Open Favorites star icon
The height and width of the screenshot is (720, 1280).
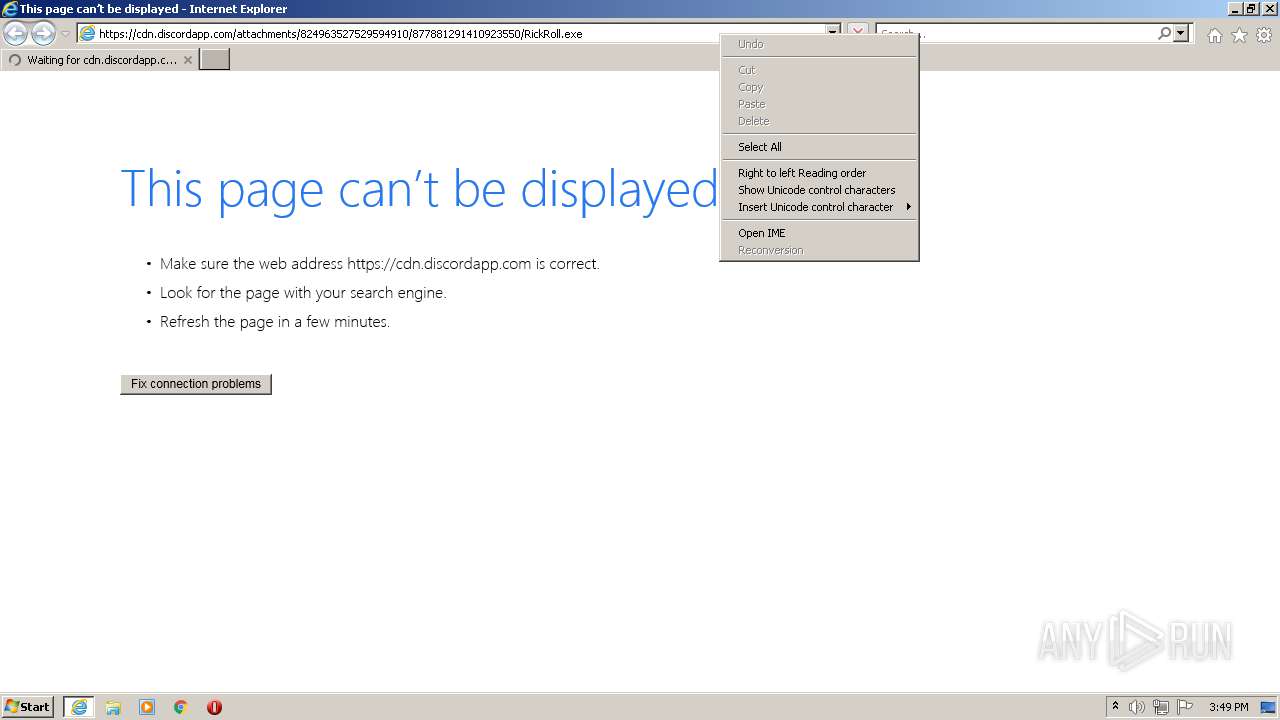pyautogui.click(x=1239, y=35)
